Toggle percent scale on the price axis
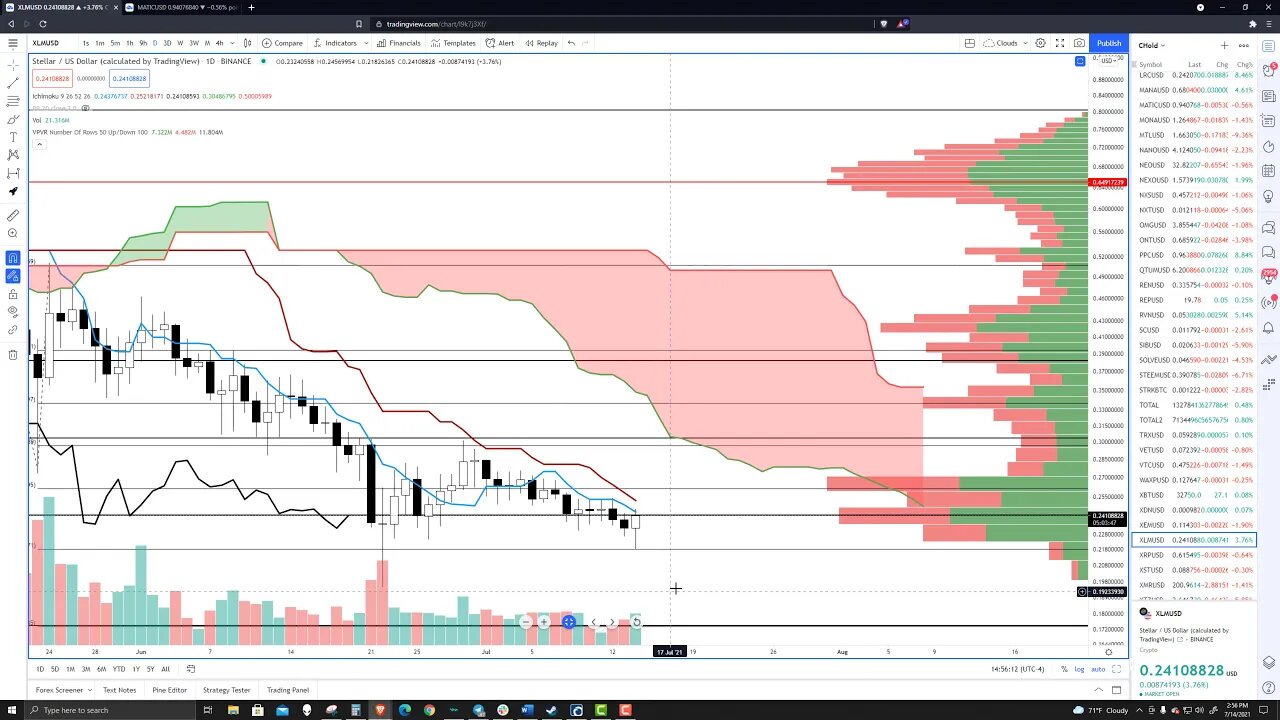The height and width of the screenshot is (720, 1280). [x=1064, y=669]
